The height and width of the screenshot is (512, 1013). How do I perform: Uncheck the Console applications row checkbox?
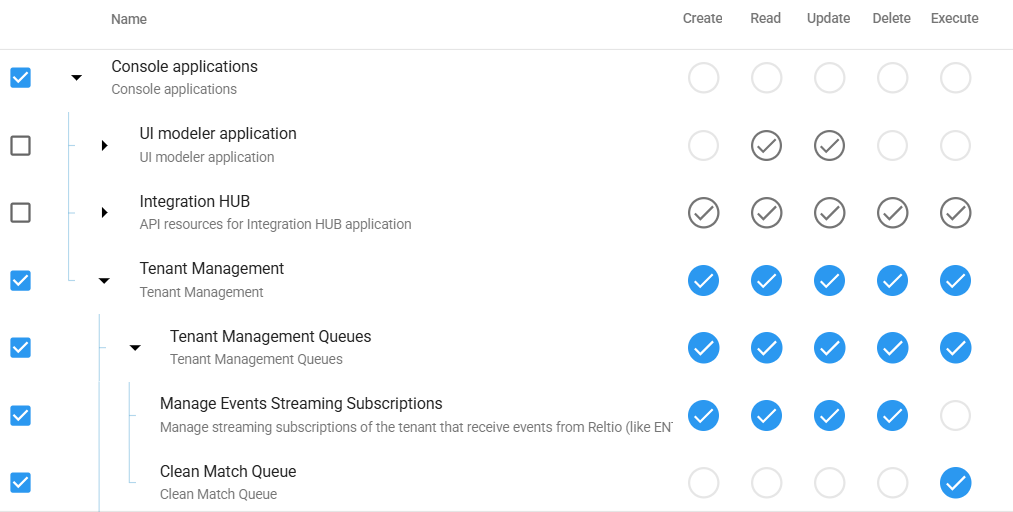click(20, 78)
